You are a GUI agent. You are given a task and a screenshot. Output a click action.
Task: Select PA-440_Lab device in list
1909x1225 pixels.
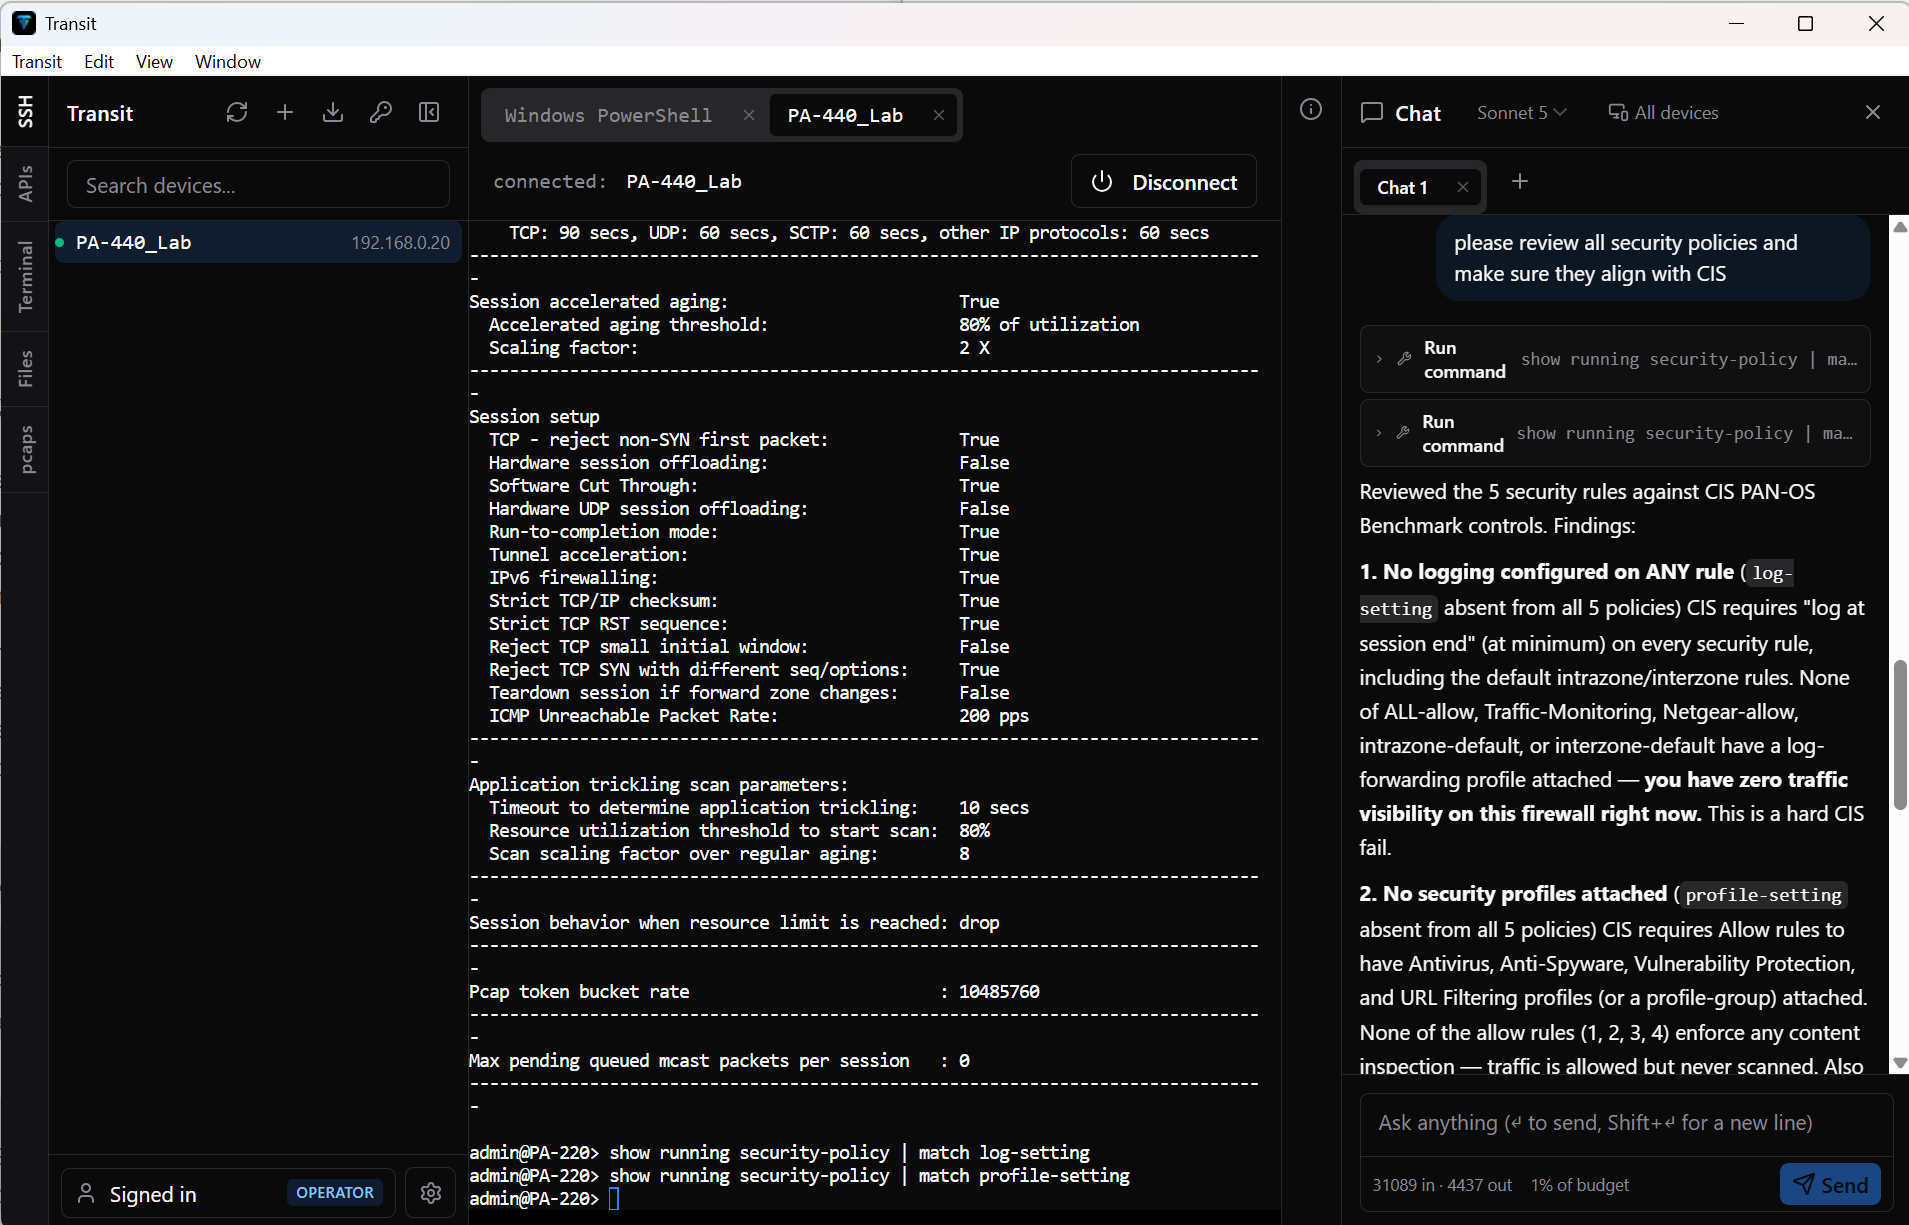[258, 243]
